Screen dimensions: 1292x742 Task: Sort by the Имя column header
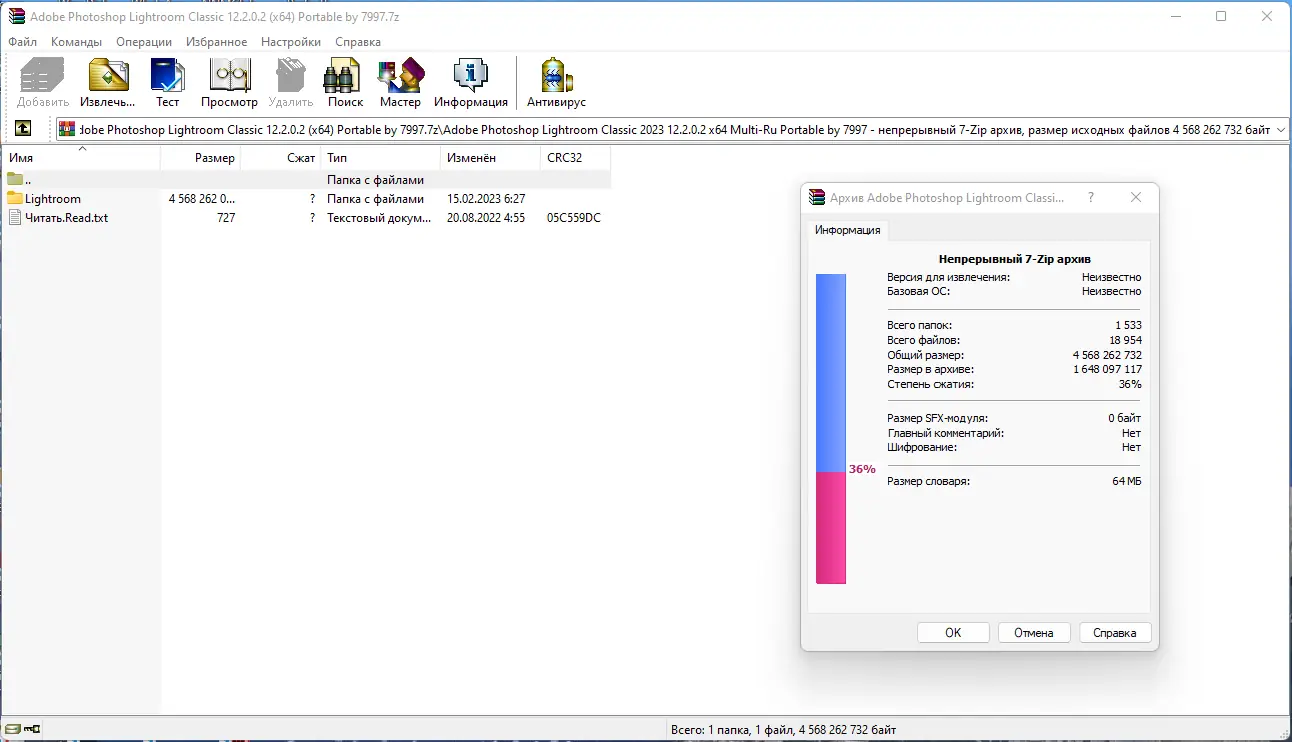pyautogui.click(x=81, y=158)
